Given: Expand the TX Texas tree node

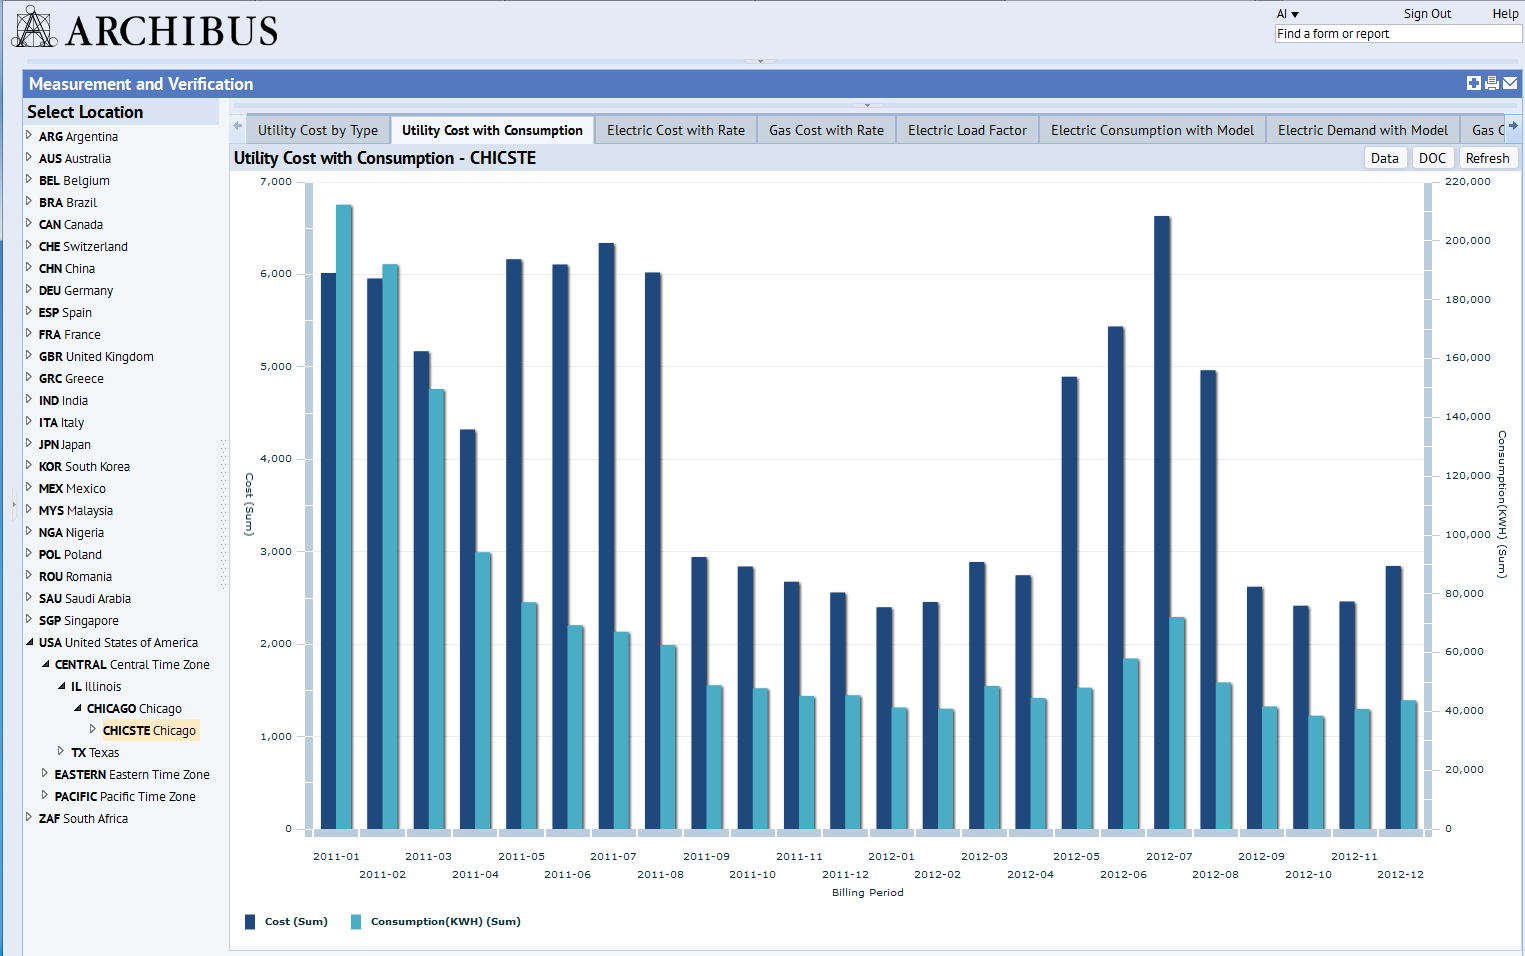Looking at the screenshot, I should pyautogui.click(x=61, y=752).
